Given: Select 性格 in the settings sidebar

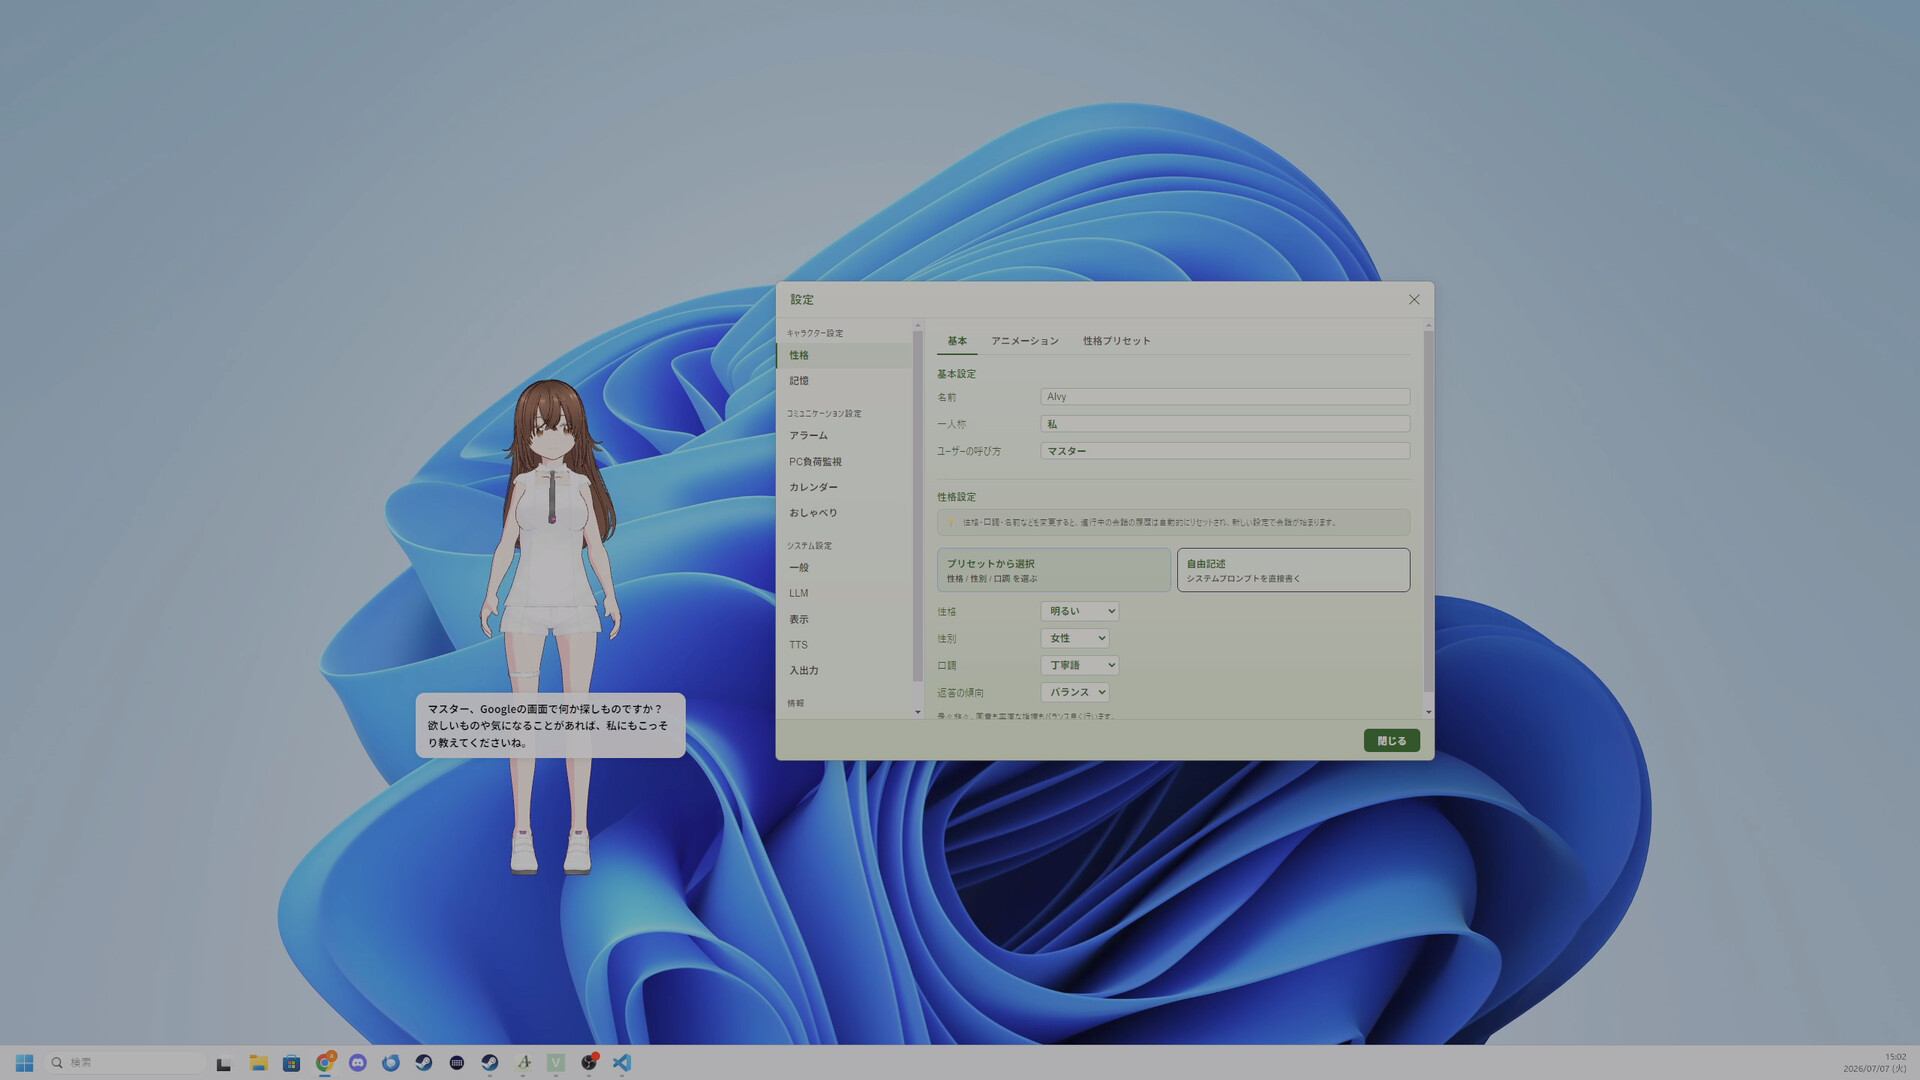Looking at the screenshot, I should [x=844, y=355].
